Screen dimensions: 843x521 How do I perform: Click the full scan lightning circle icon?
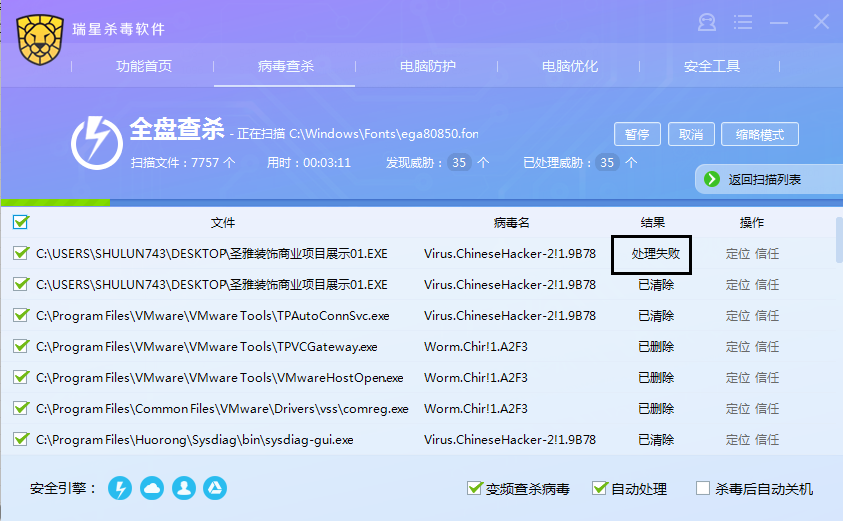pos(97,142)
